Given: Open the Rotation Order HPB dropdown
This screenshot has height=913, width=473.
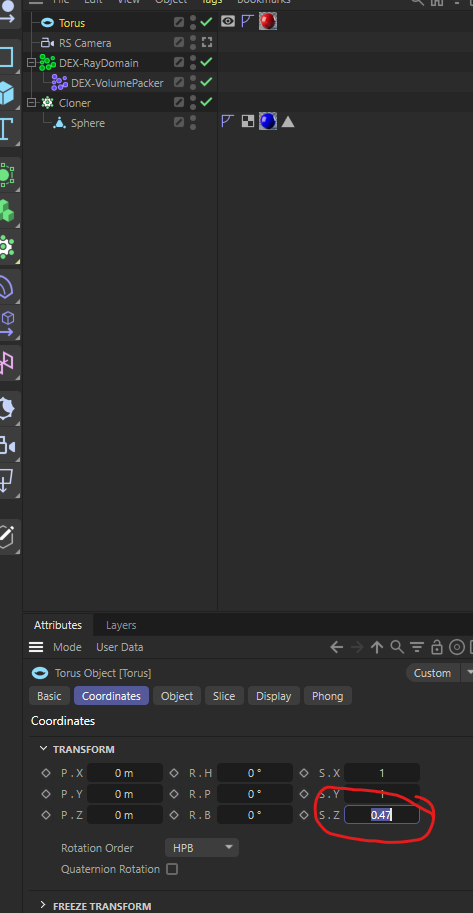Looking at the screenshot, I should 202,848.
